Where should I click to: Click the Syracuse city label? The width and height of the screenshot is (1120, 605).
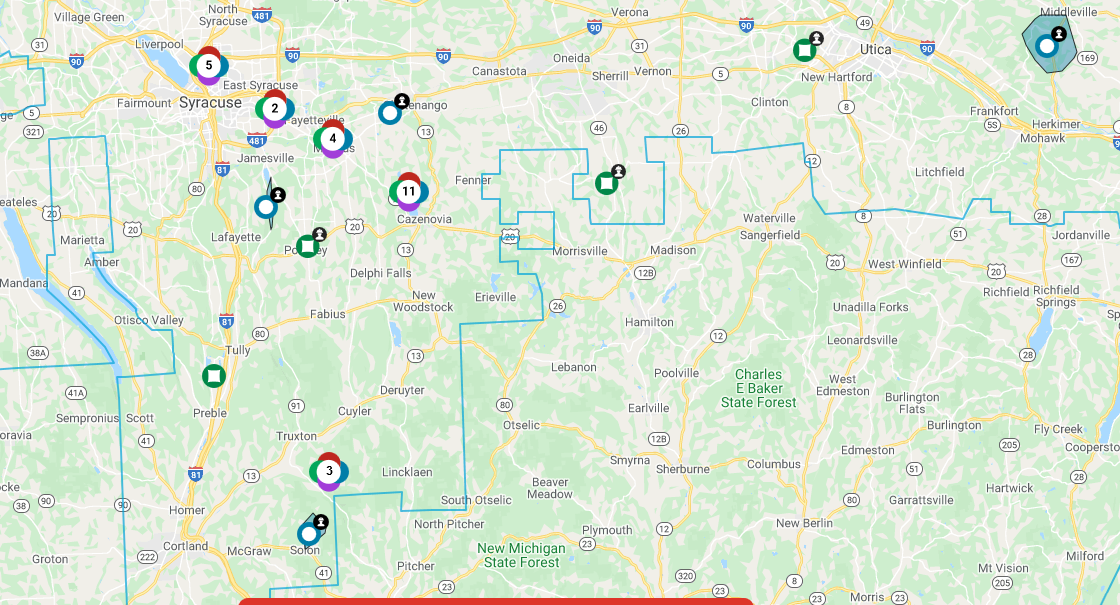click(210, 103)
